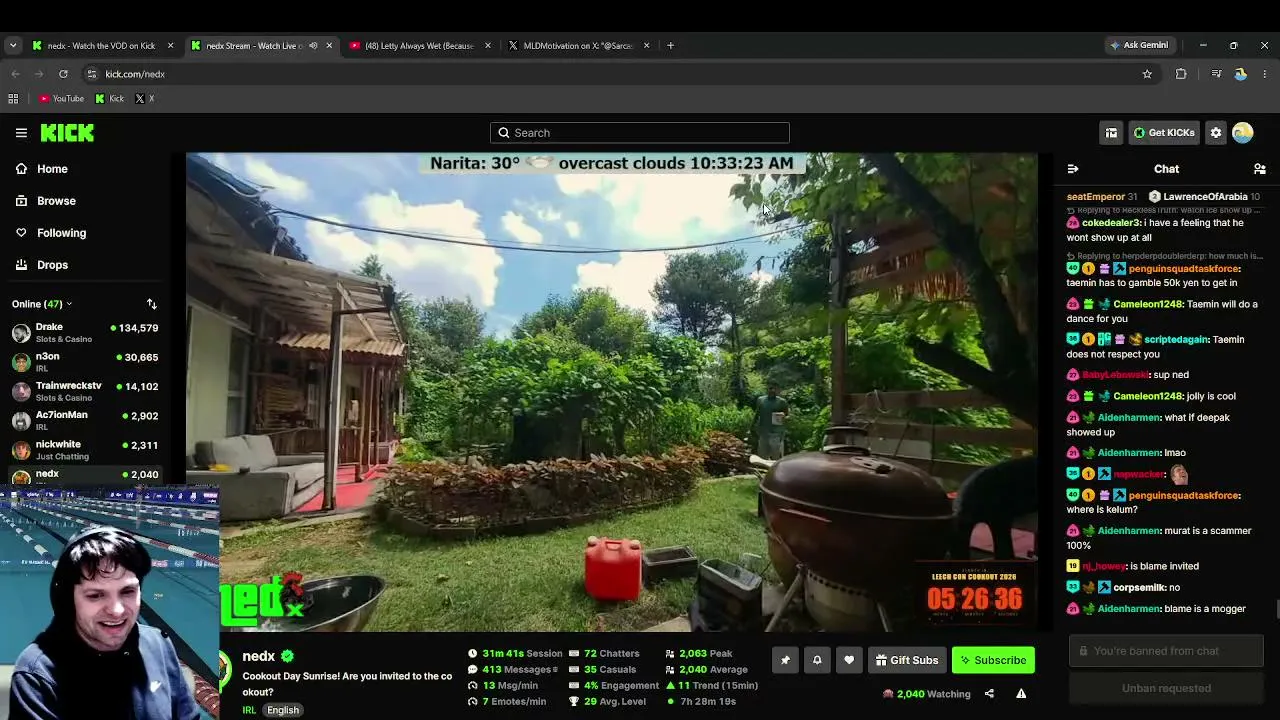Open a new browser tab
Screen dimensions: 1280x720
click(x=670, y=45)
